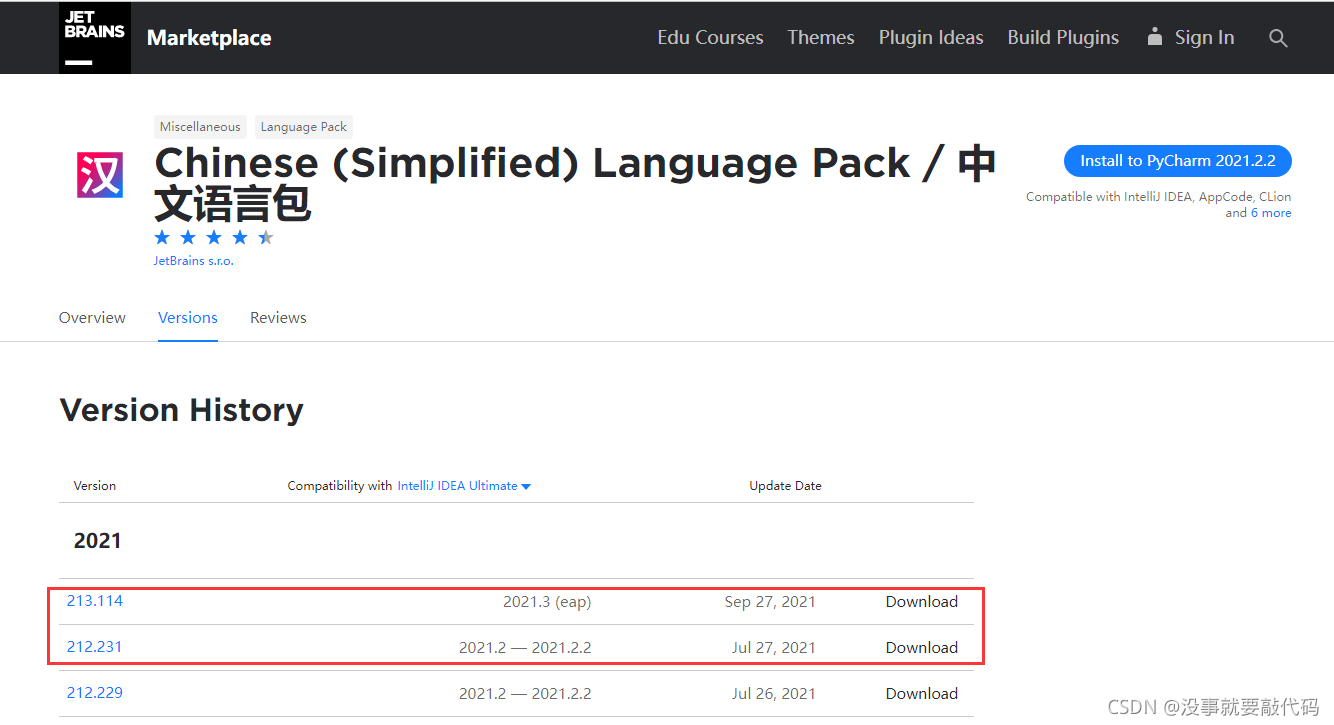Show the 6 more compatible products

click(1271, 213)
